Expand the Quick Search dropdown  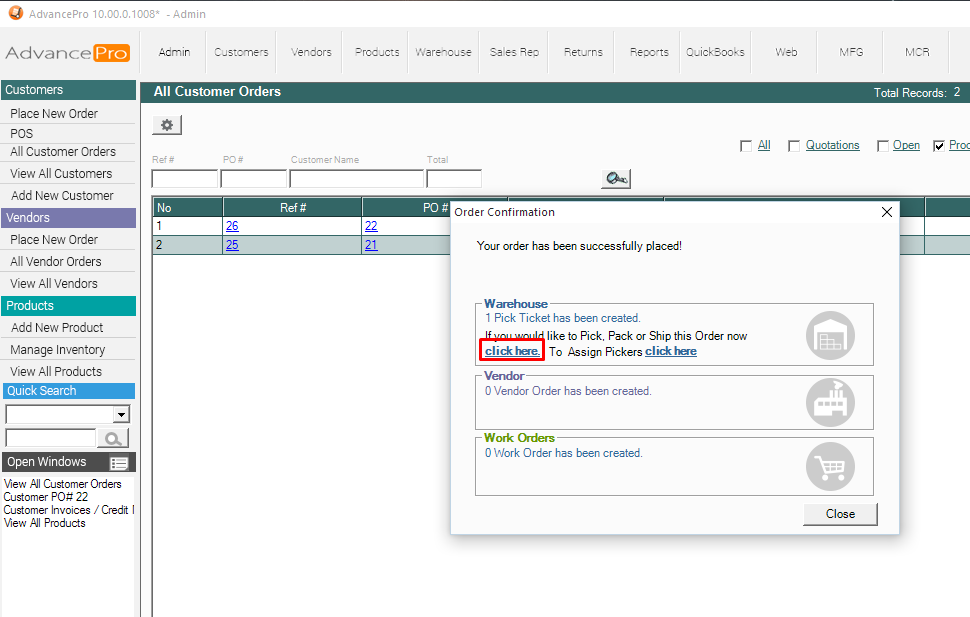click(122, 415)
